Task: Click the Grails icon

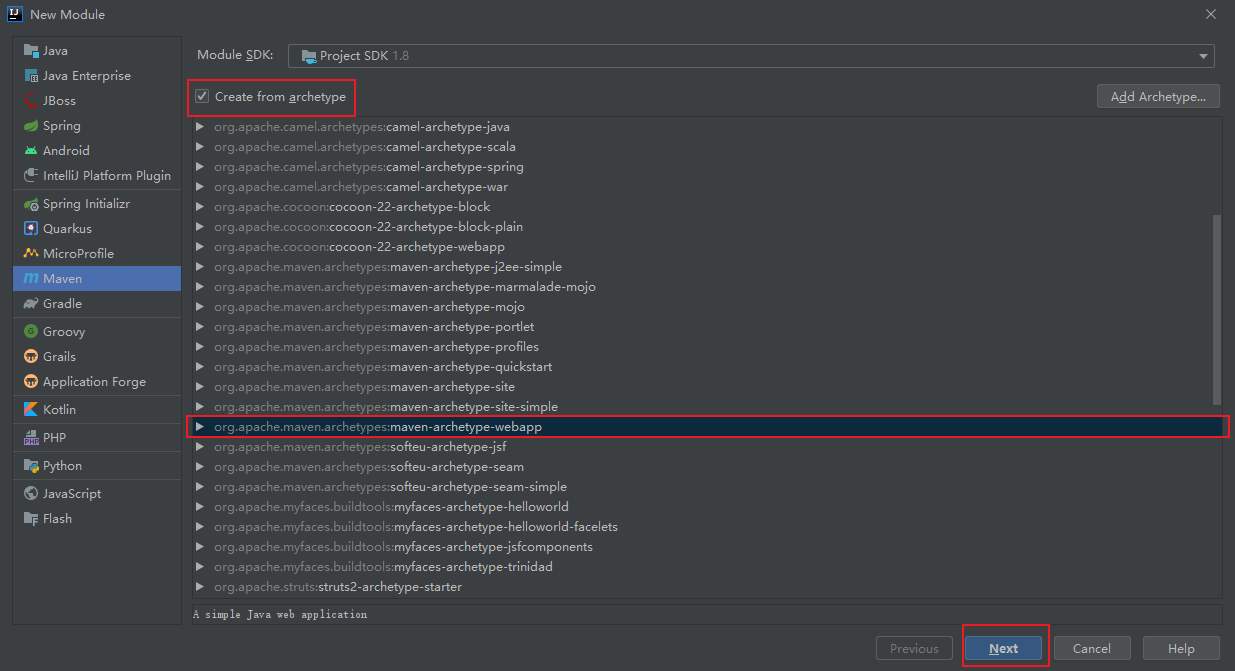Action: click(x=31, y=356)
